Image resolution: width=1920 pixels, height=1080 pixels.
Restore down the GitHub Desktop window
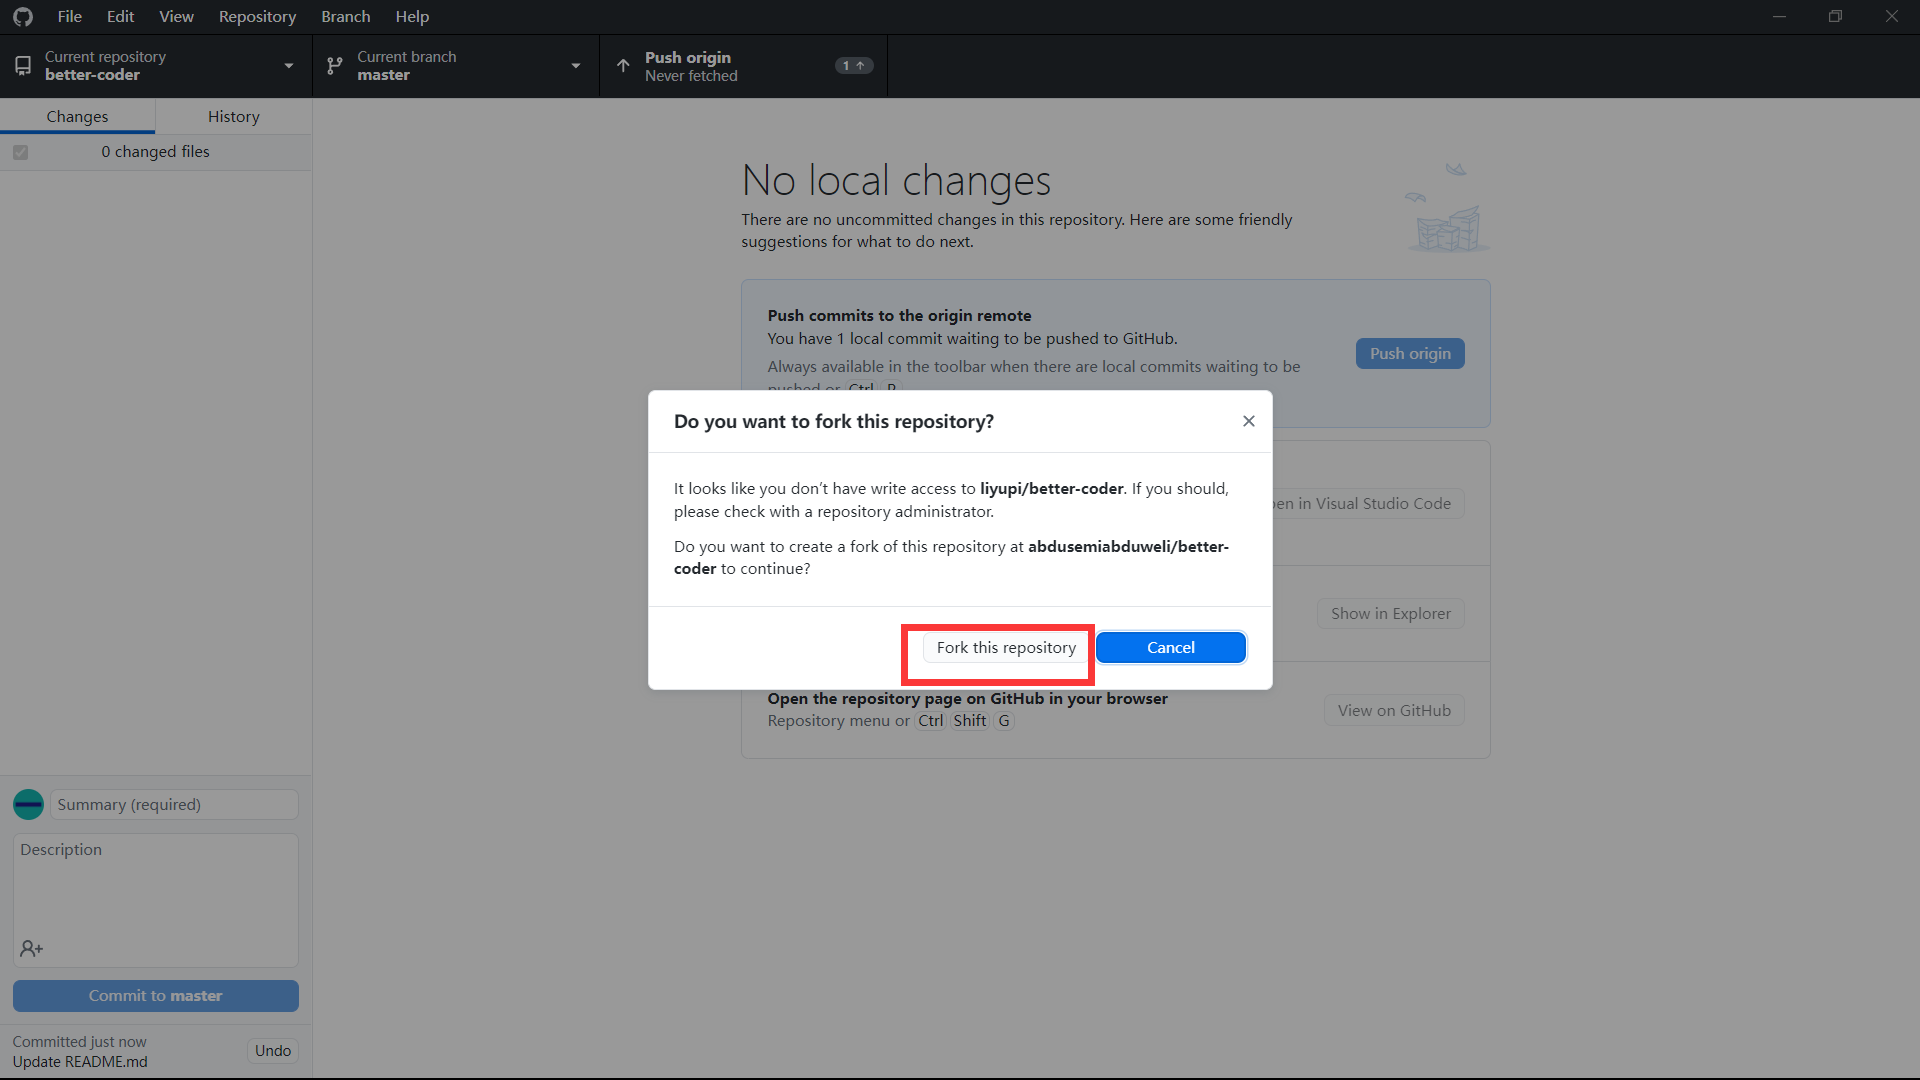coord(1835,17)
